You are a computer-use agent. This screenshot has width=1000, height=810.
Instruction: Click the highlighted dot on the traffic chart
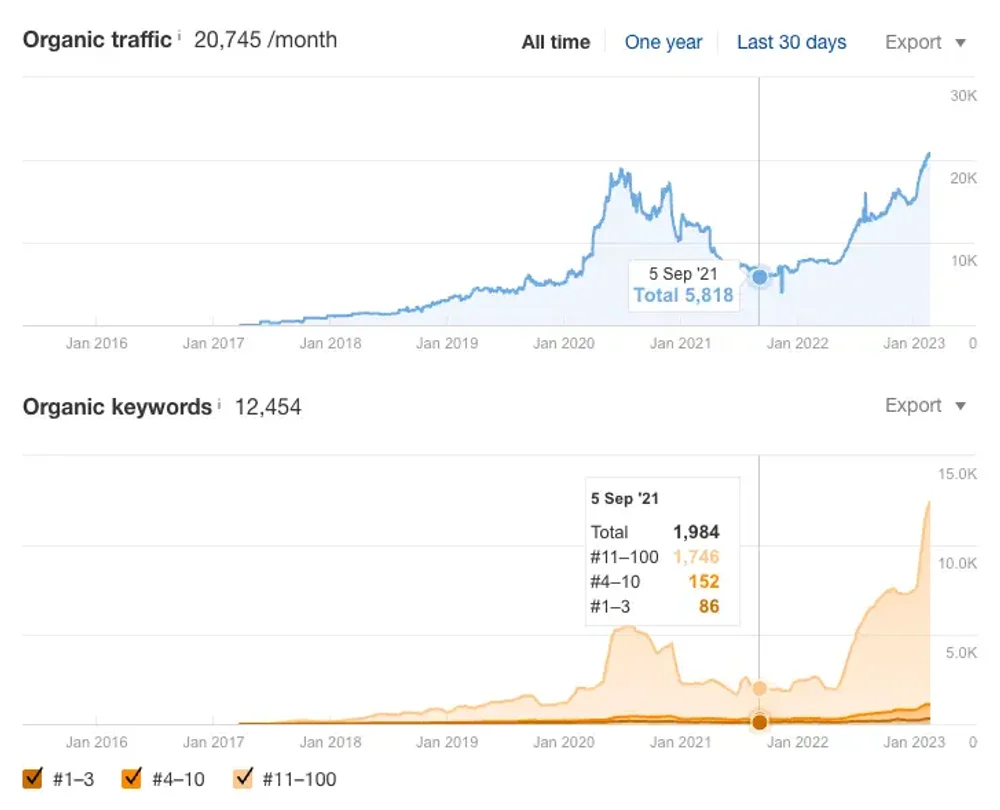click(x=760, y=276)
